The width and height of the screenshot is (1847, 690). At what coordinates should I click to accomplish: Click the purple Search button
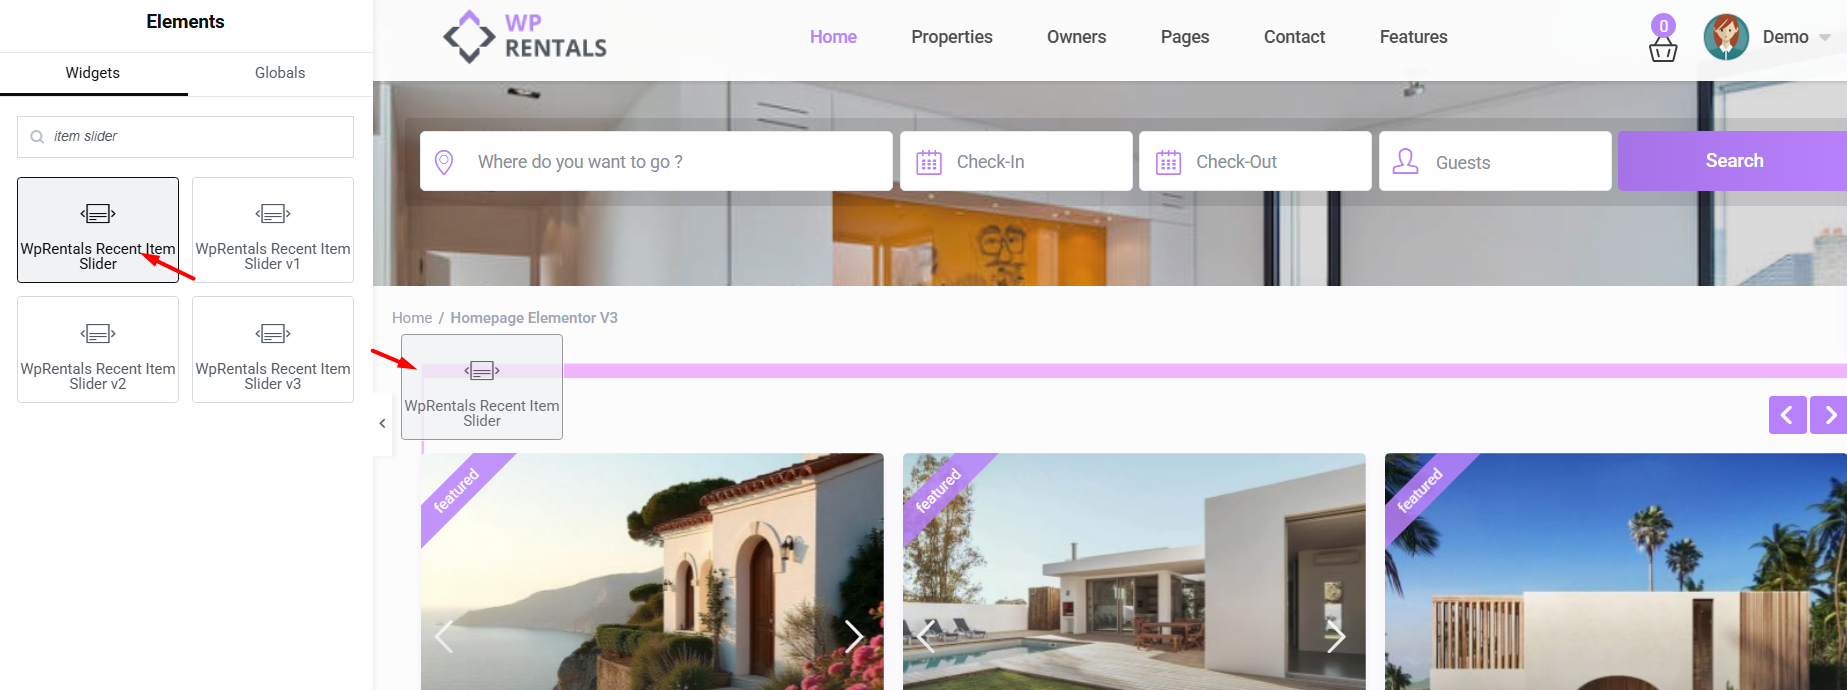pos(1733,161)
